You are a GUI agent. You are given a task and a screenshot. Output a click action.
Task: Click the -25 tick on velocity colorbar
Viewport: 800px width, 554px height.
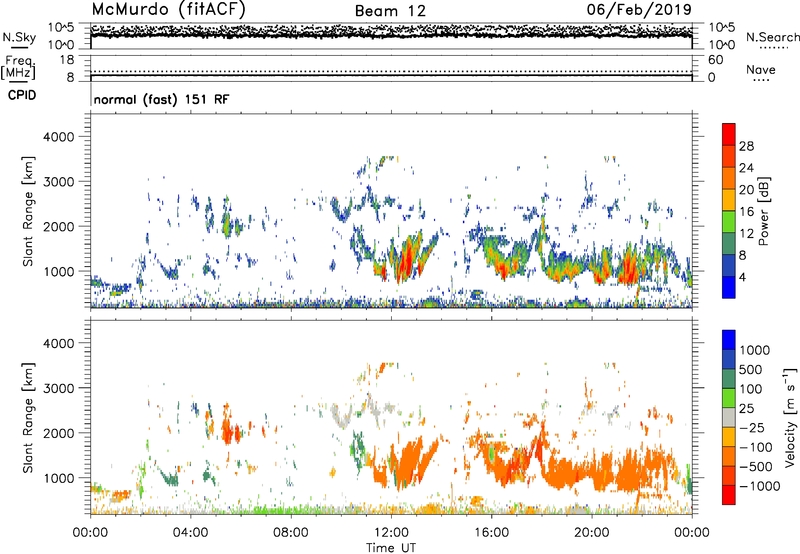[752, 427]
